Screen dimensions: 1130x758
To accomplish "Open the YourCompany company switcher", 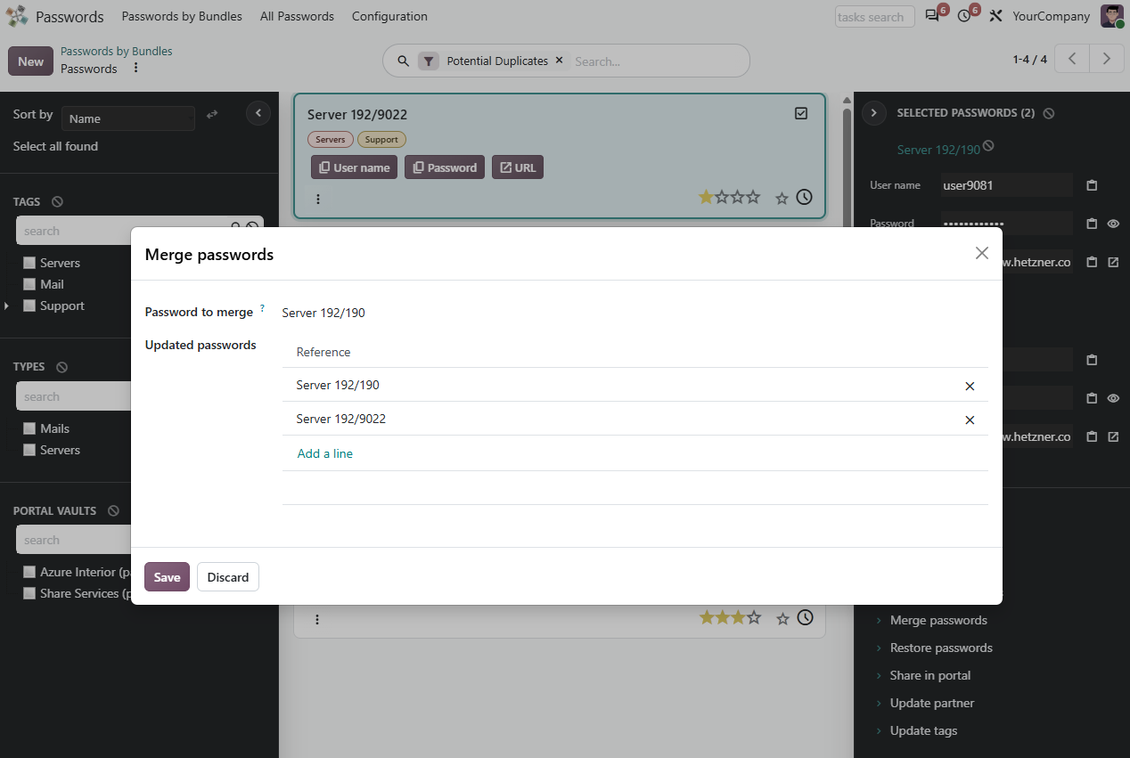I will [x=1051, y=16].
